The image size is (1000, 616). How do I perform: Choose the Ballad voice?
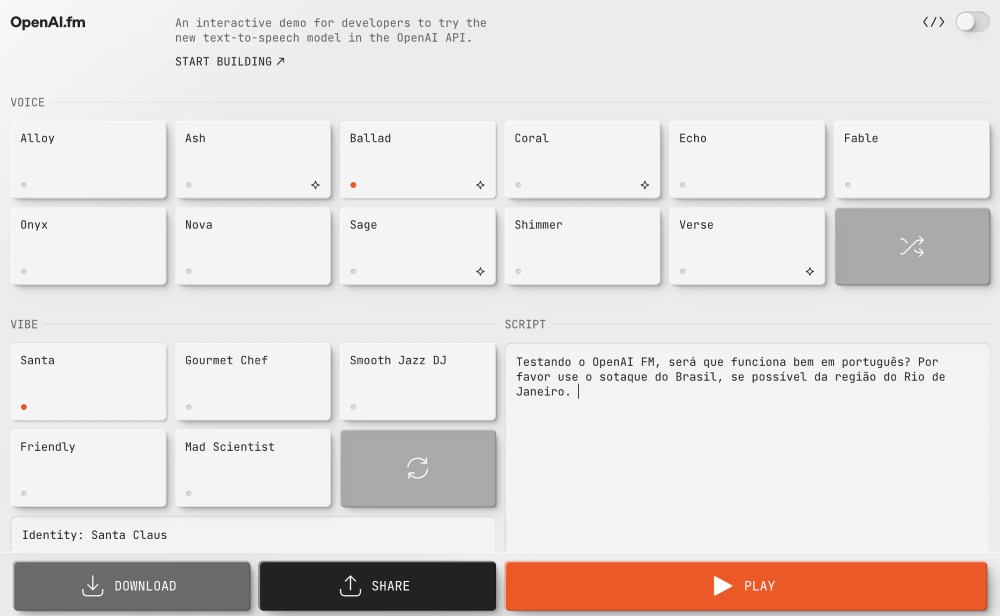(418, 159)
